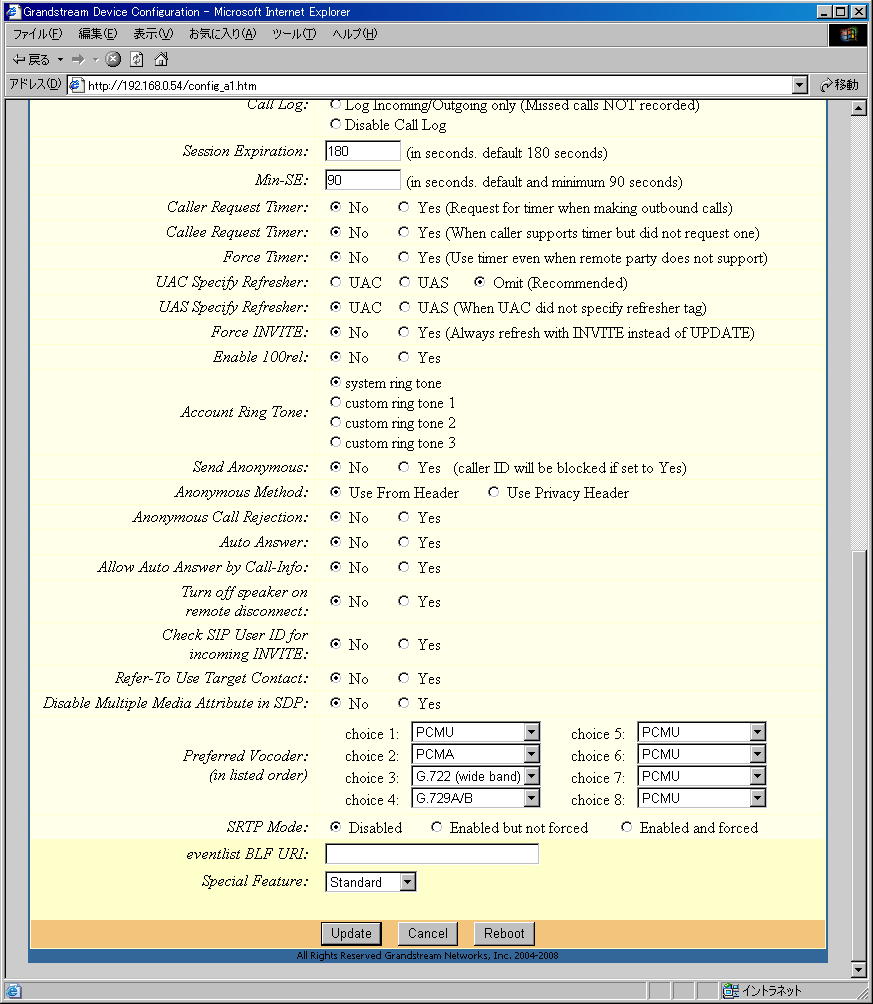Viewport: 873px width, 1004px height.
Task: Expand vocoder choice 8 dropdown
Action: [x=757, y=798]
